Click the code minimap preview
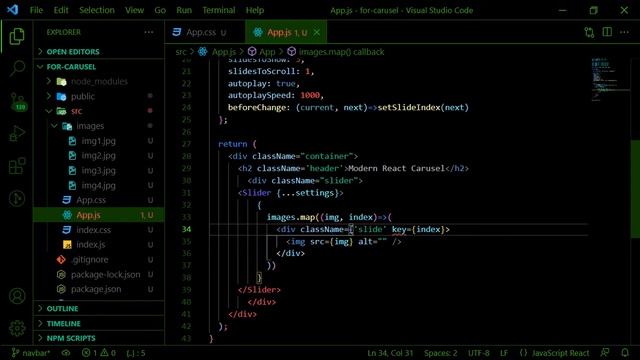Screen dimensions: 640x360 [610, 80]
